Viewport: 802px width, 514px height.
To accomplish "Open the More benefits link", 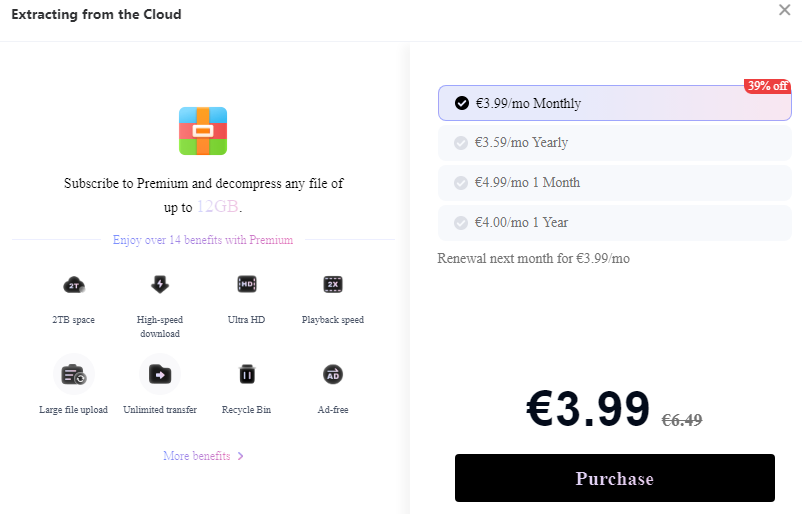I will (196, 456).
